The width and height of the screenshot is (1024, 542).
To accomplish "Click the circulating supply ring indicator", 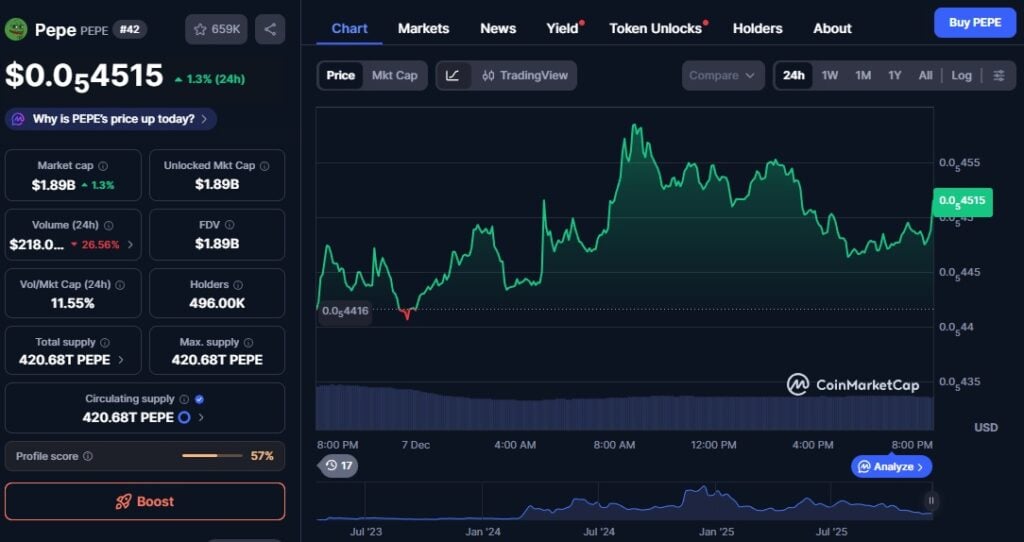I will (184, 417).
